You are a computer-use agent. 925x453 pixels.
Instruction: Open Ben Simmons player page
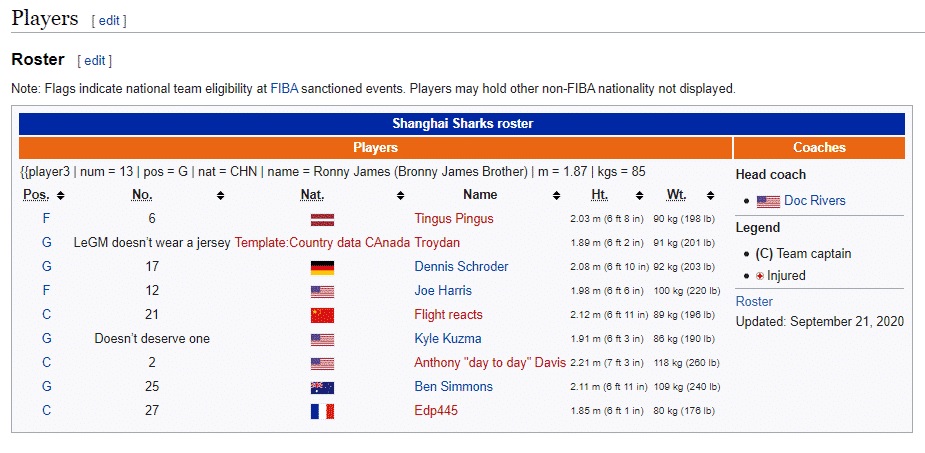[x=453, y=387]
